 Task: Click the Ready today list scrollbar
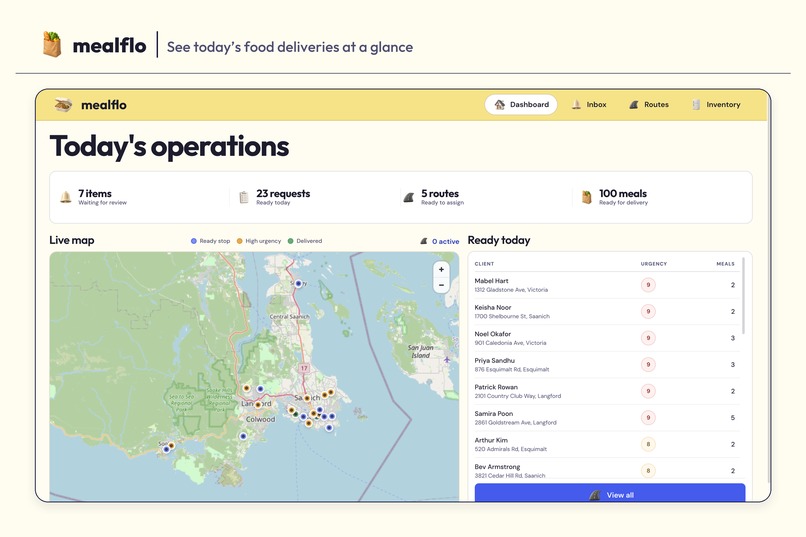point(743,295)
